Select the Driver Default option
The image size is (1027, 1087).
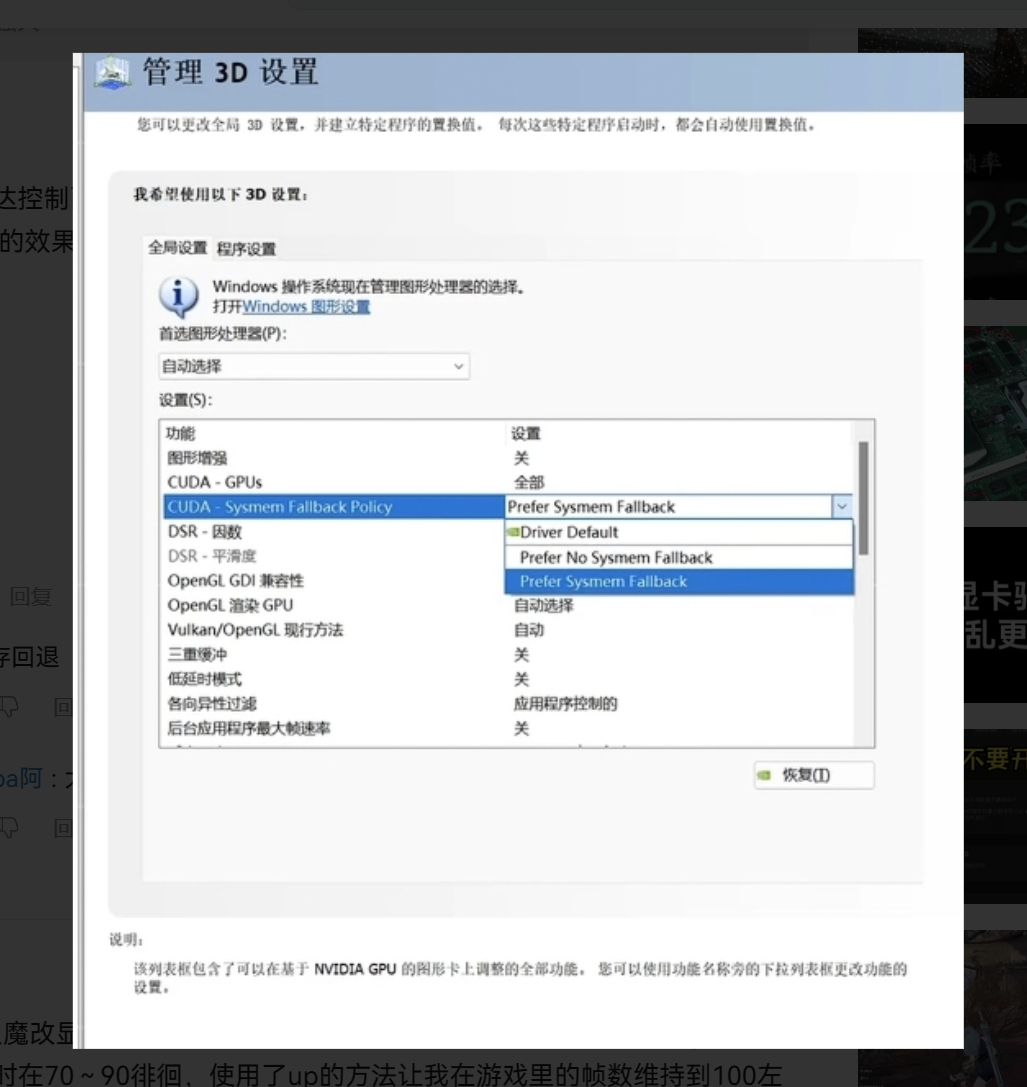[x=567, y=534]
